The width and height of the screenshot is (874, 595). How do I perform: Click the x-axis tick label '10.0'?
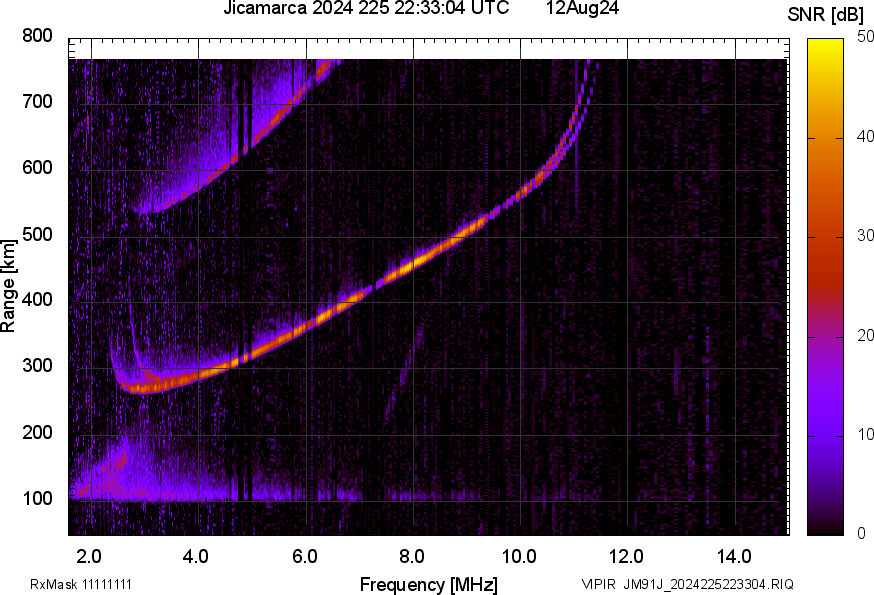519,556
